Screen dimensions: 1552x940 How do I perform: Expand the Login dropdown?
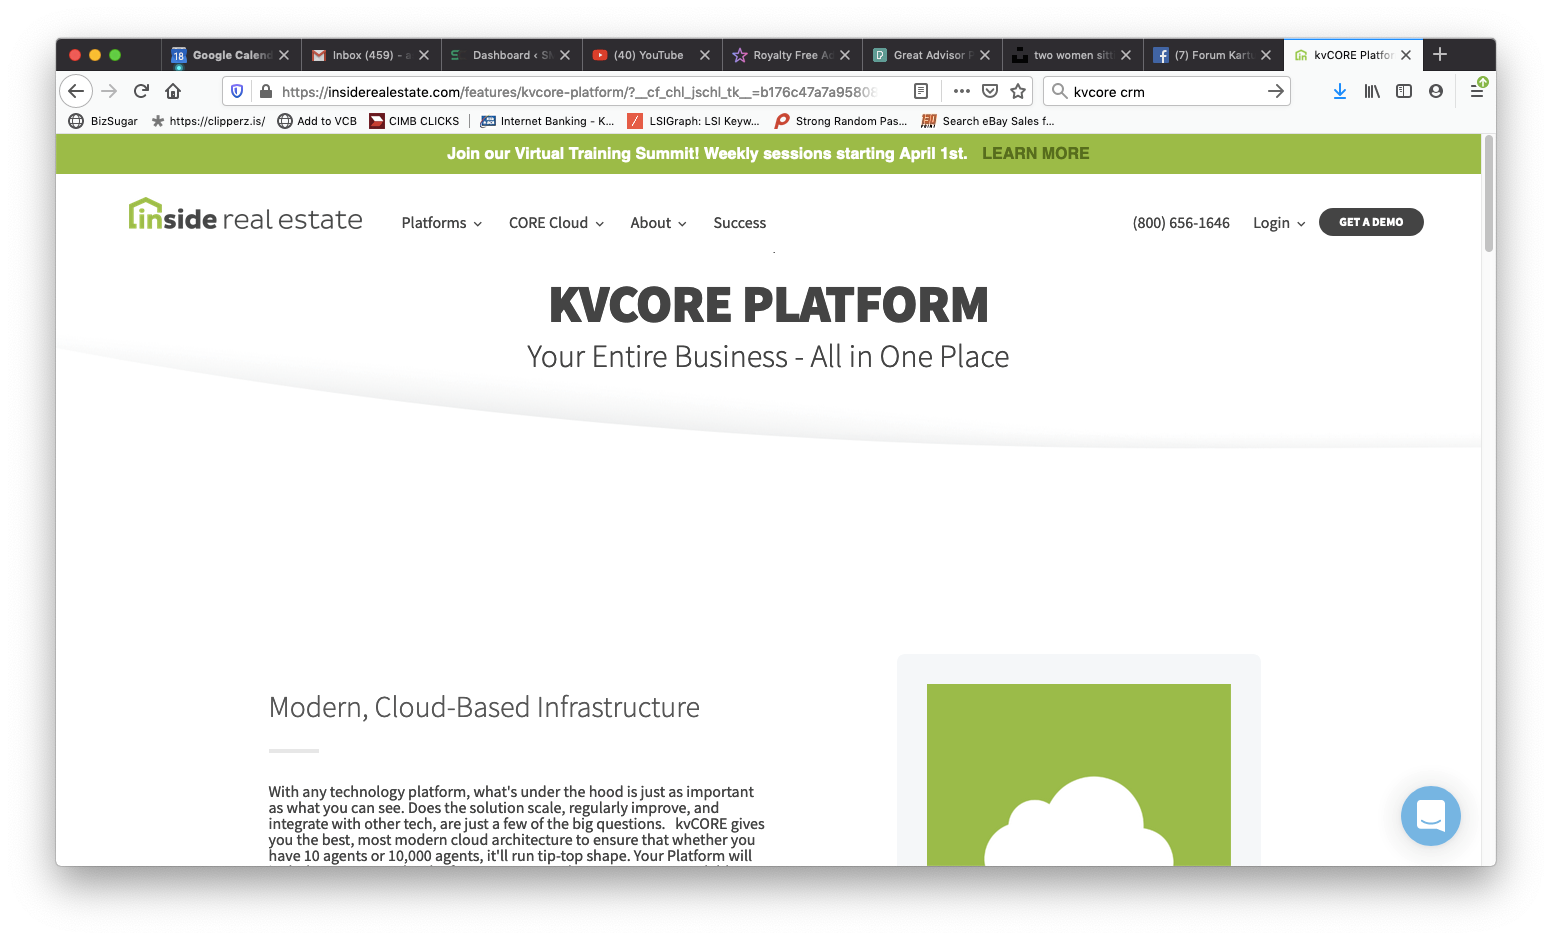coord(1279,223)
